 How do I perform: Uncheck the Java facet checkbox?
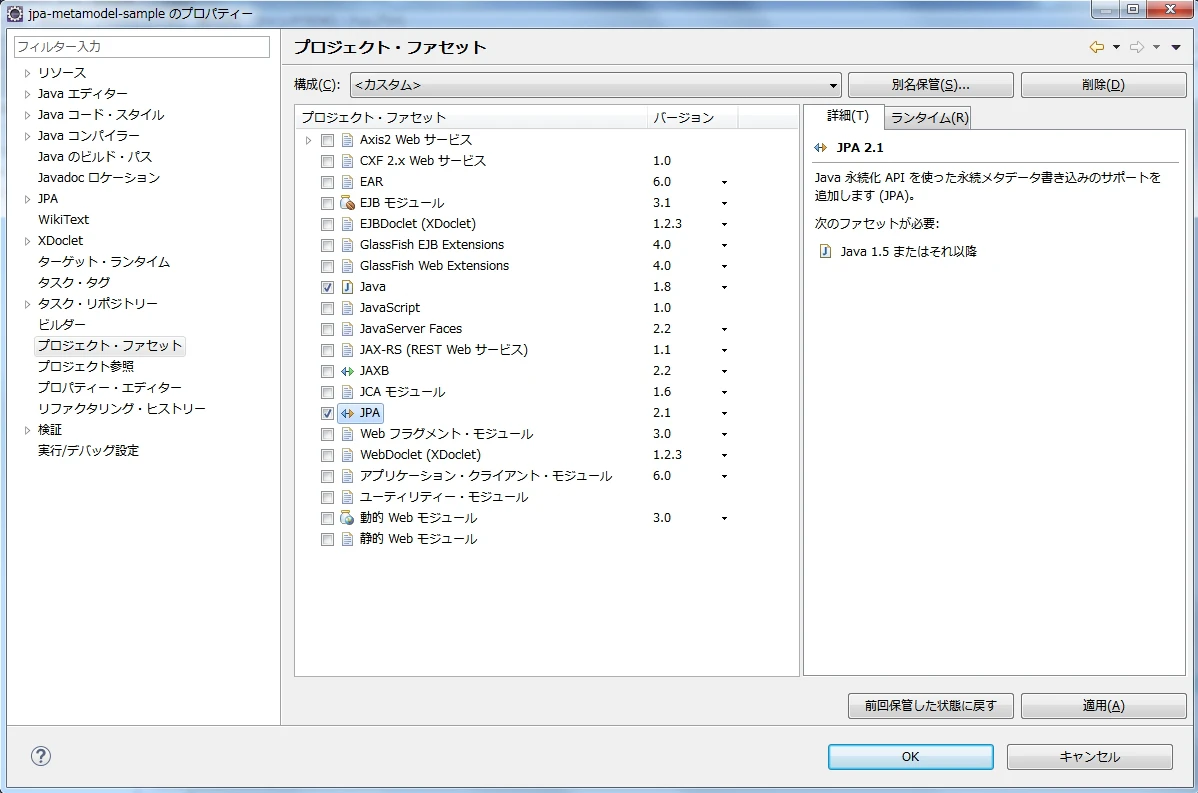pos(328,287)
